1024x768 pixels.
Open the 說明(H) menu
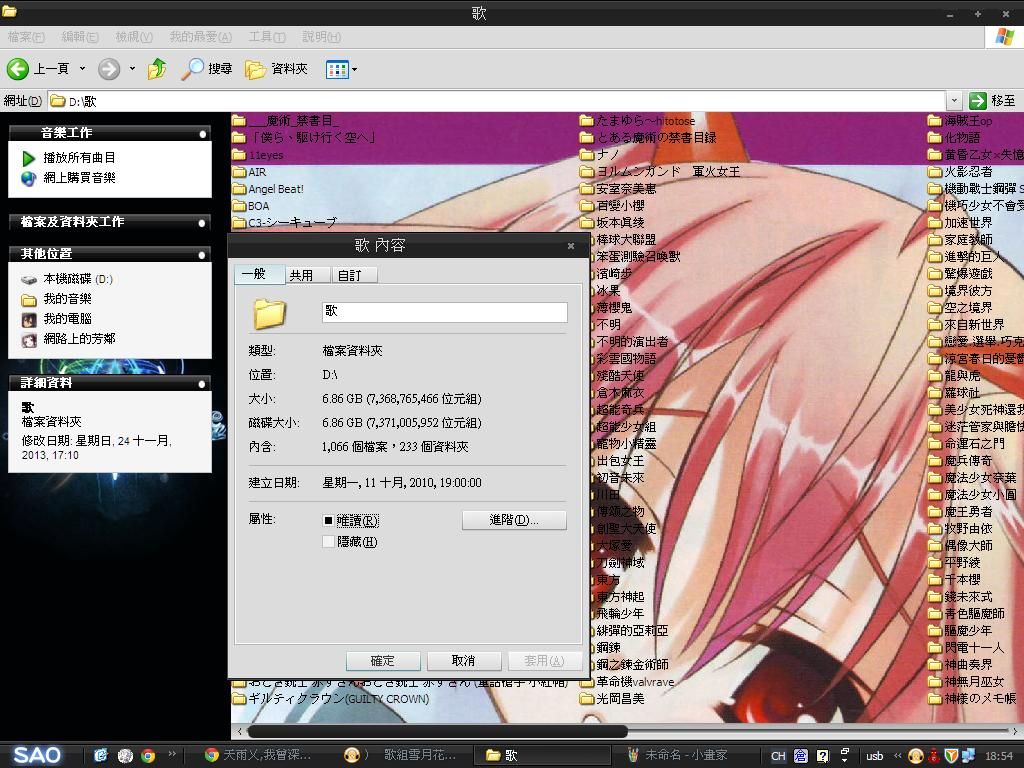(321, 37)
